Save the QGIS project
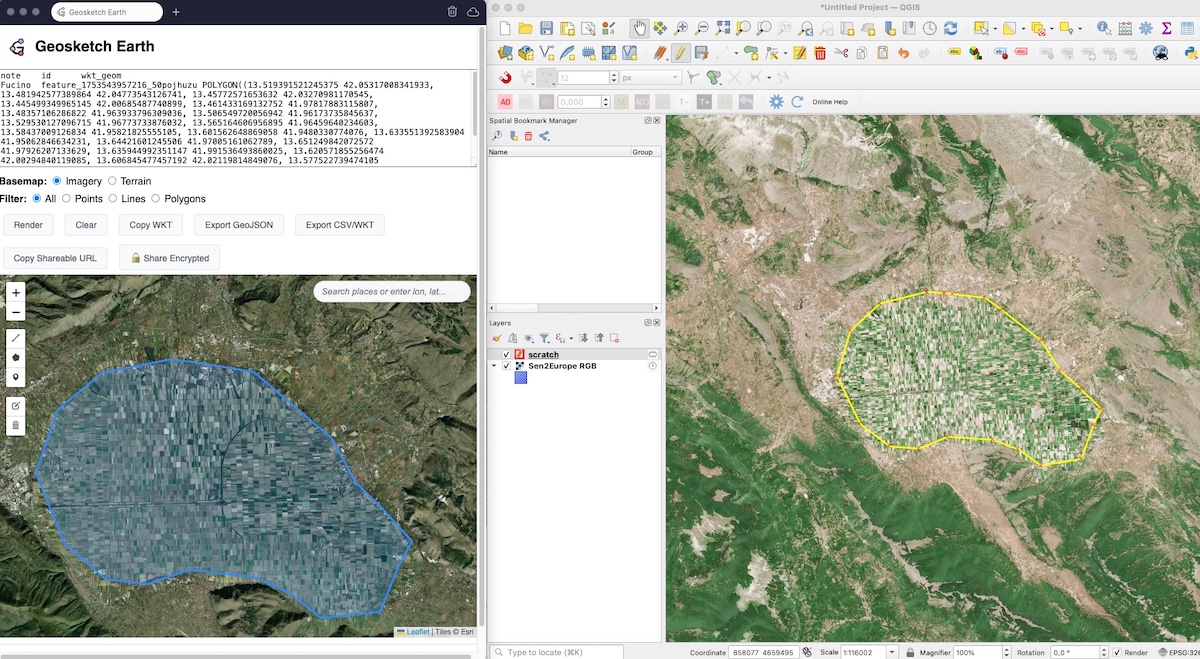1200x659 pixels. click(x=546, y=28)
